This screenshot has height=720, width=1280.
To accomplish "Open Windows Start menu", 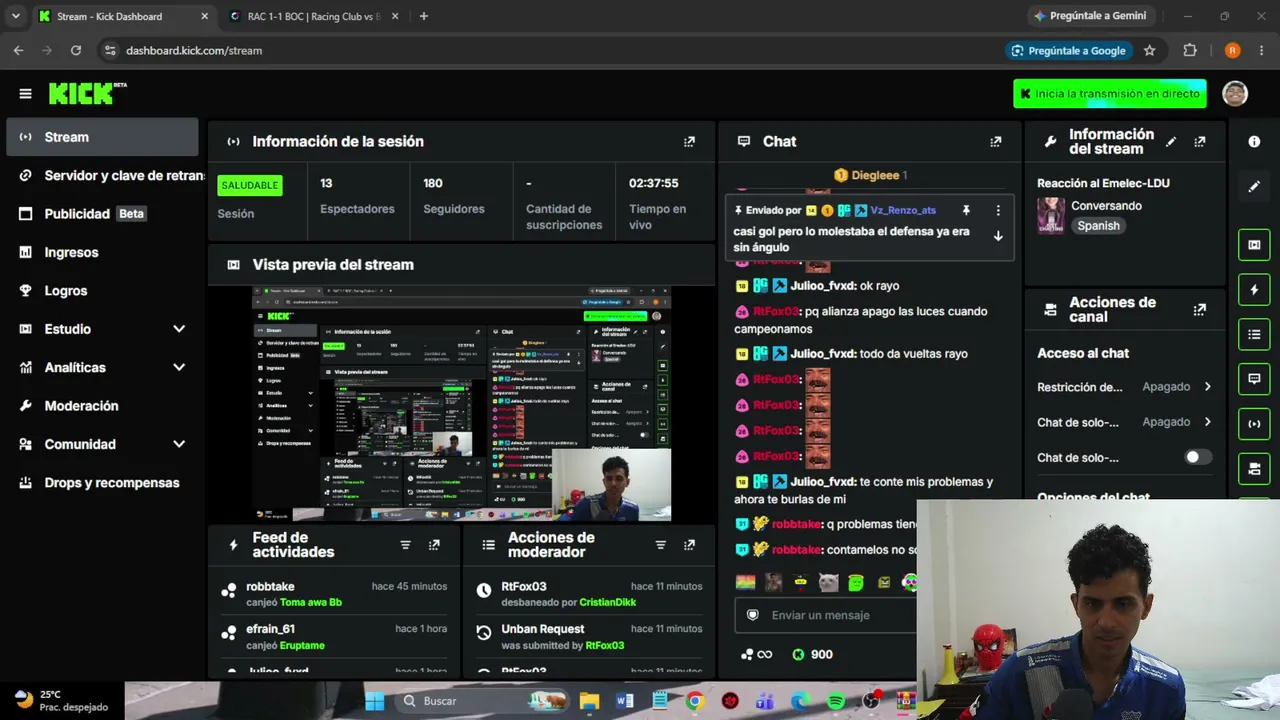I will click(375, 701).
